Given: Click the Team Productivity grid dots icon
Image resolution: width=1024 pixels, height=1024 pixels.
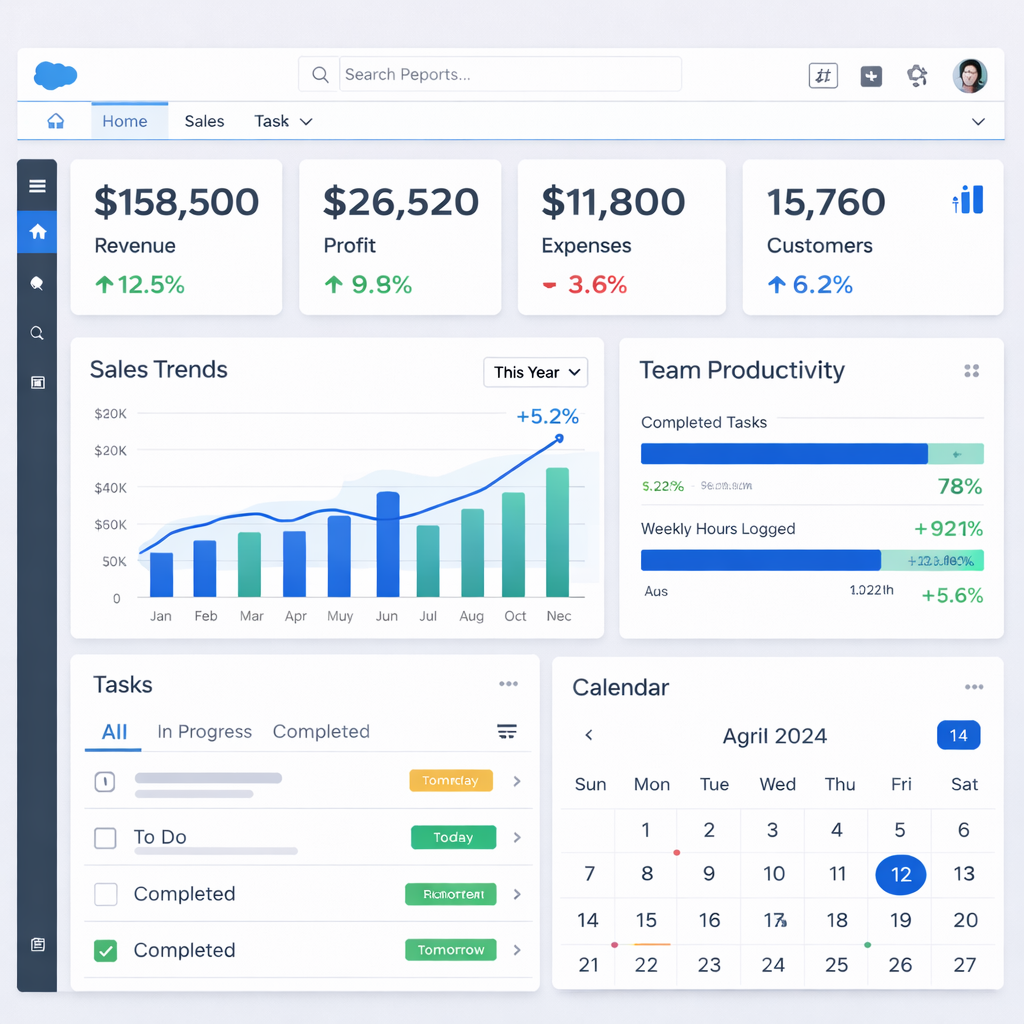Looking at the screenshot, I should point(971,371).
